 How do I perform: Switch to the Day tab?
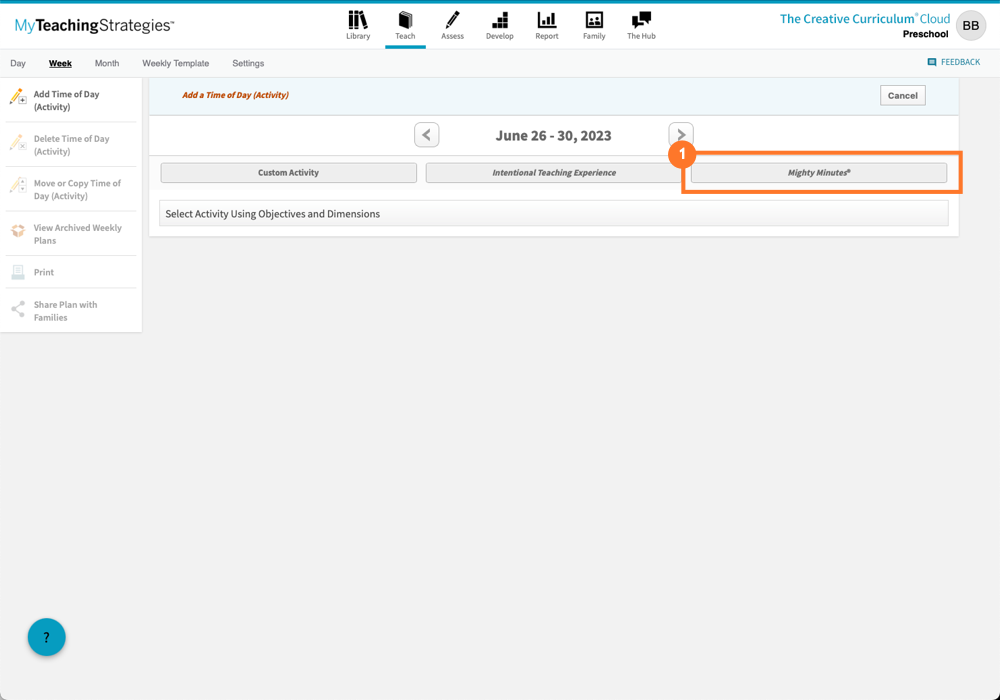point(17,62)
